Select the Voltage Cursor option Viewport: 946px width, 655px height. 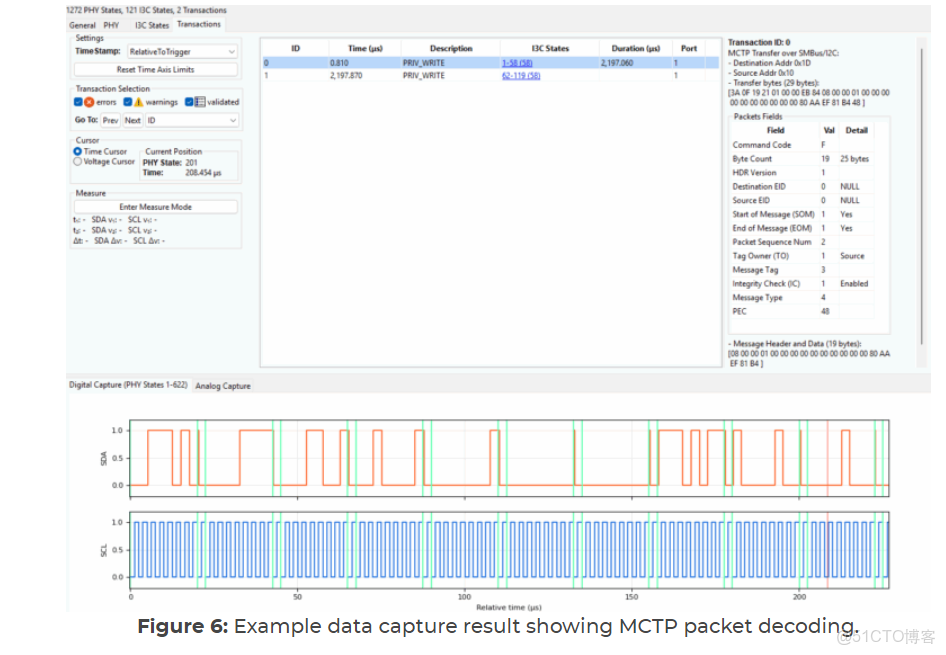78,161
